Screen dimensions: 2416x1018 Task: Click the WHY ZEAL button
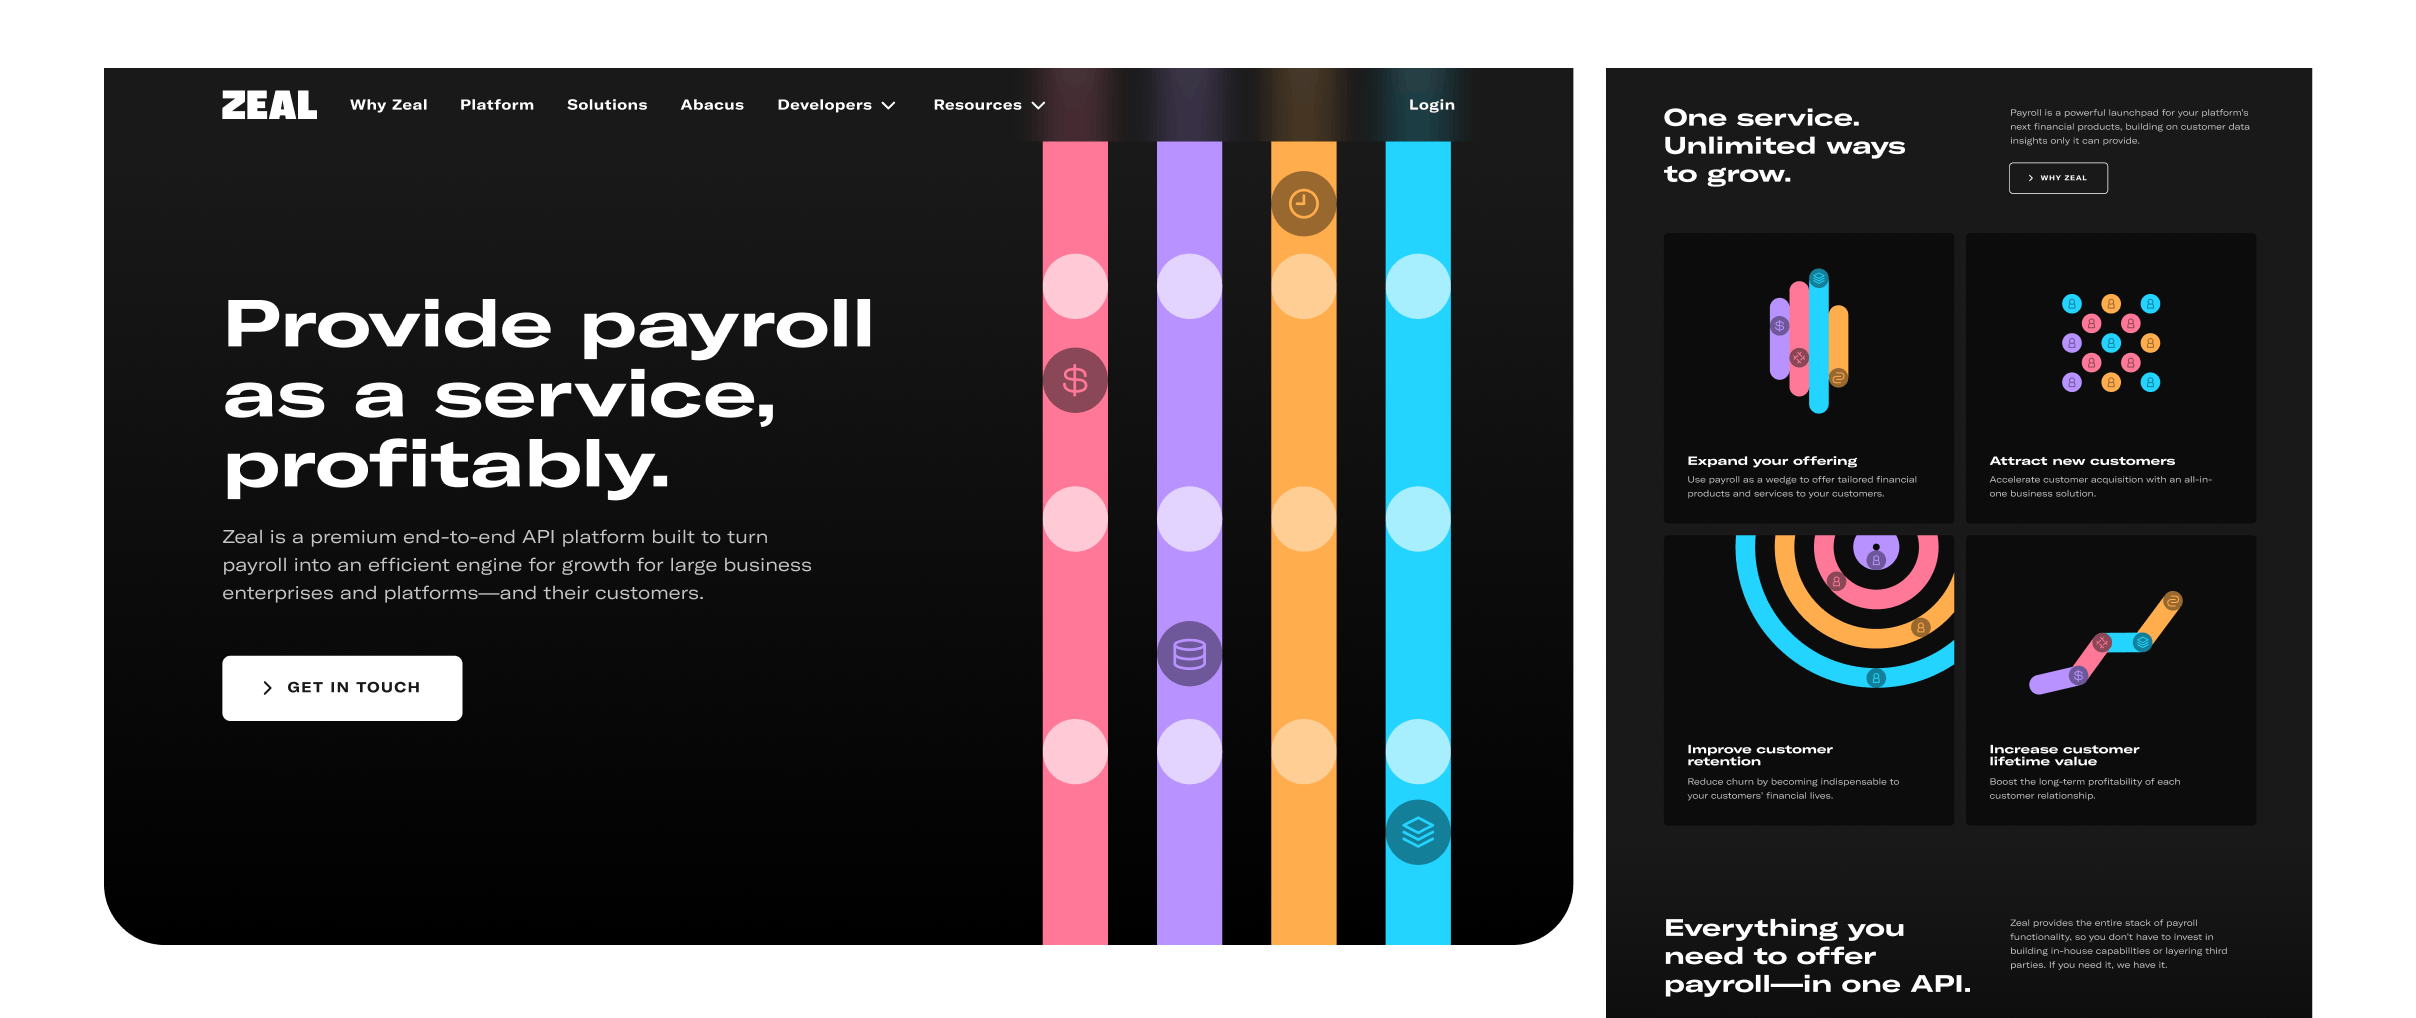(2058, 178)
